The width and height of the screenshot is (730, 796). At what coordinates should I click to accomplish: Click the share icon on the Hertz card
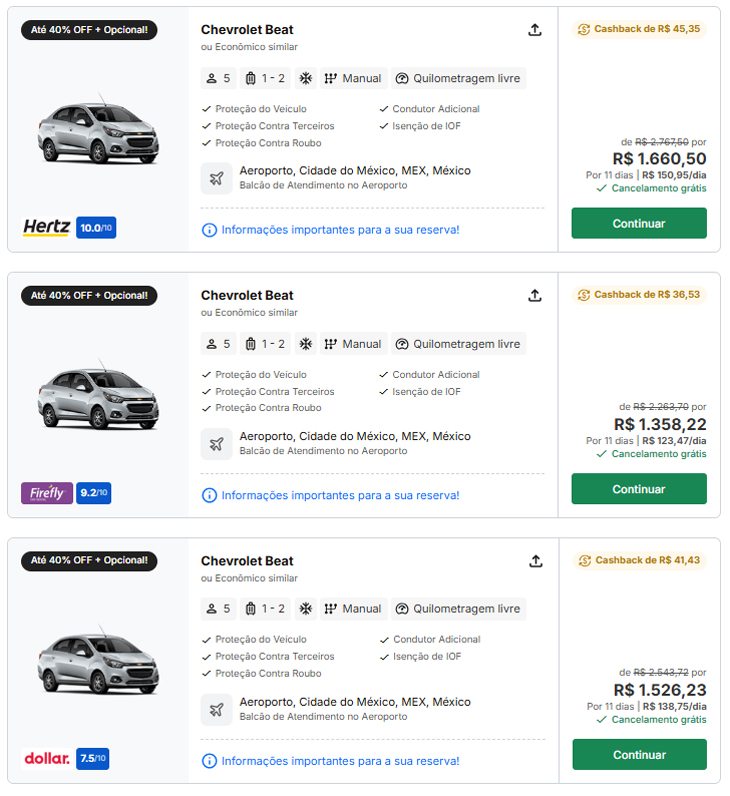tap(535, 30)
